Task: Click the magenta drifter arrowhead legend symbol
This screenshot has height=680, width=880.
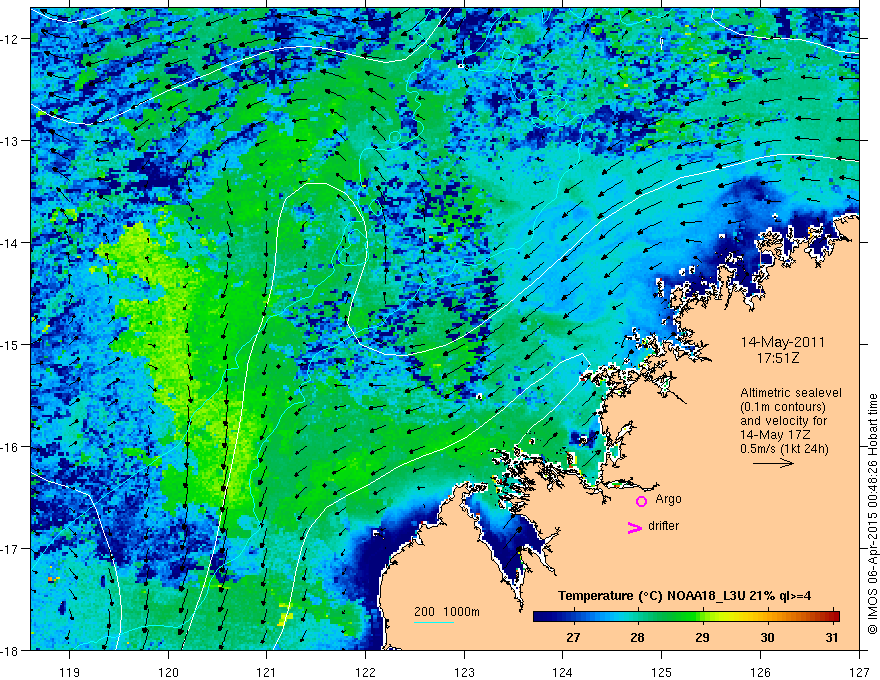Action: coord(635,527)
